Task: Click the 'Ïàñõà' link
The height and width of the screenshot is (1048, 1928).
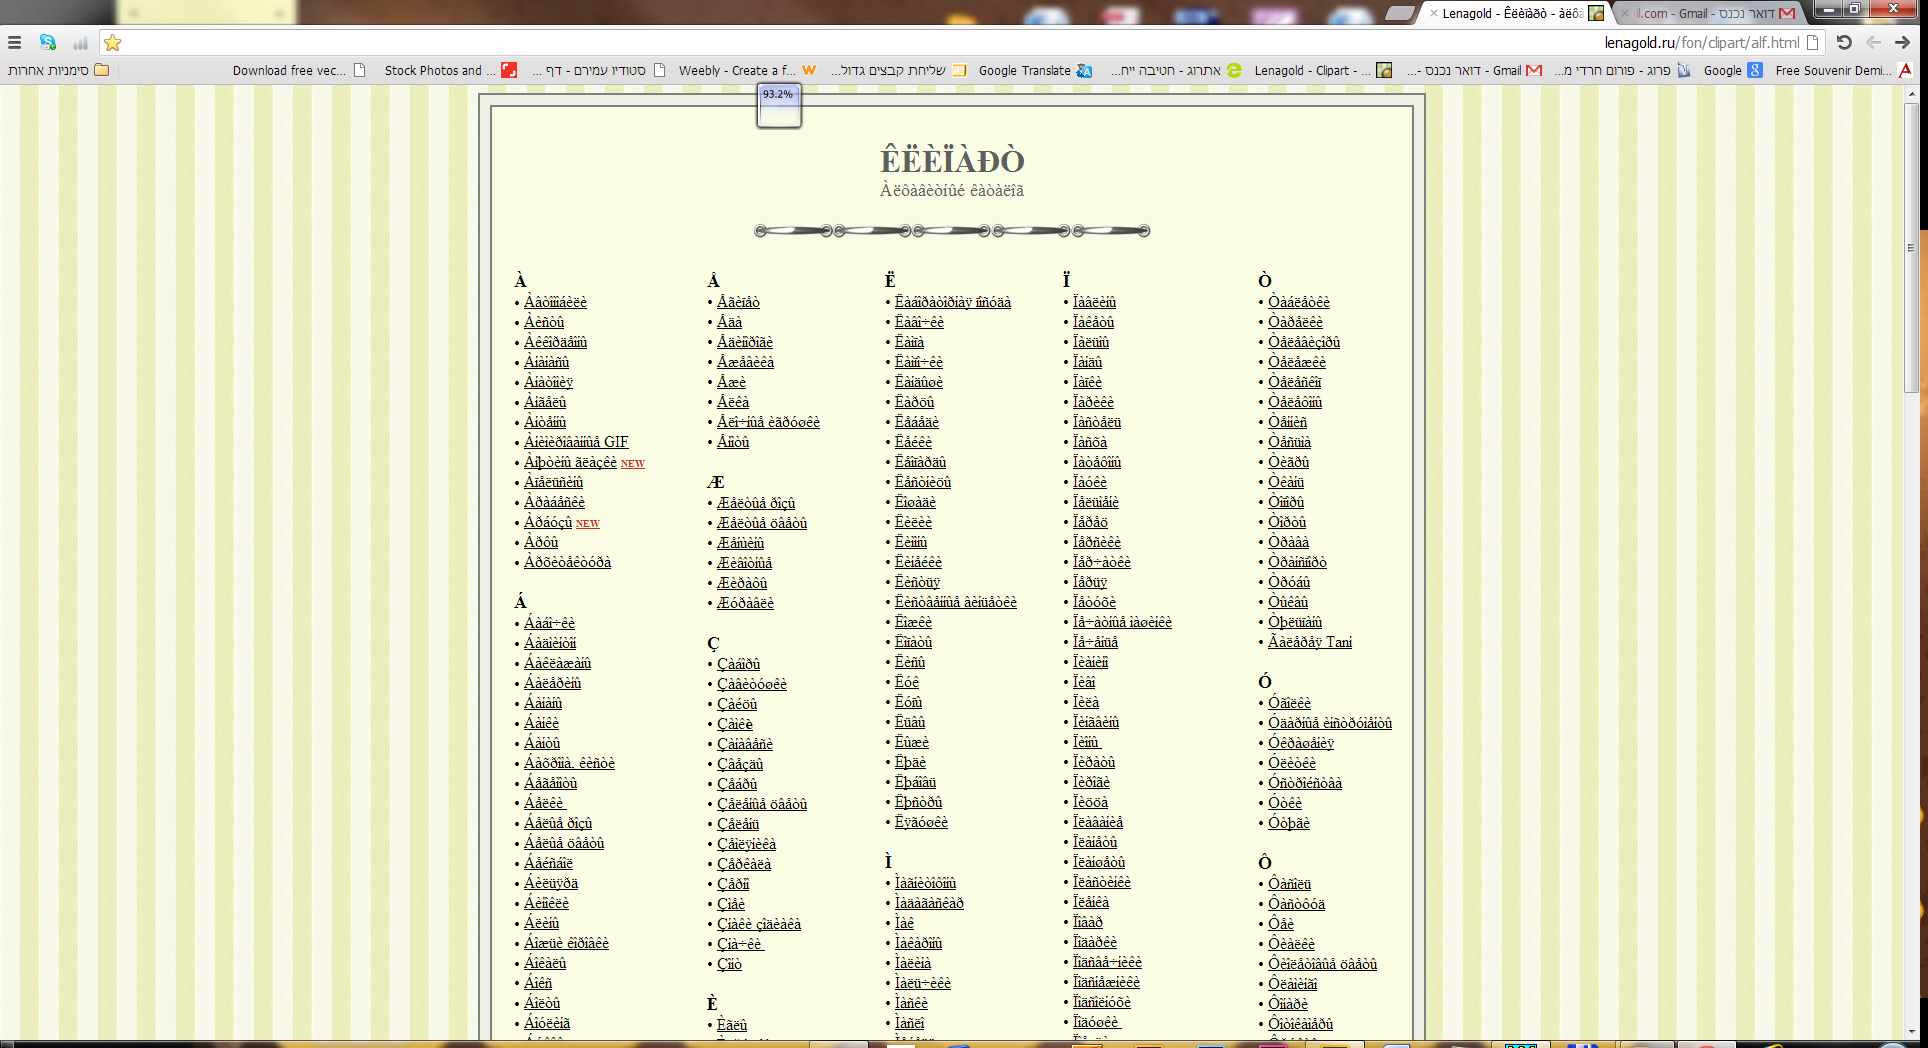Action: click(1090, 442)
